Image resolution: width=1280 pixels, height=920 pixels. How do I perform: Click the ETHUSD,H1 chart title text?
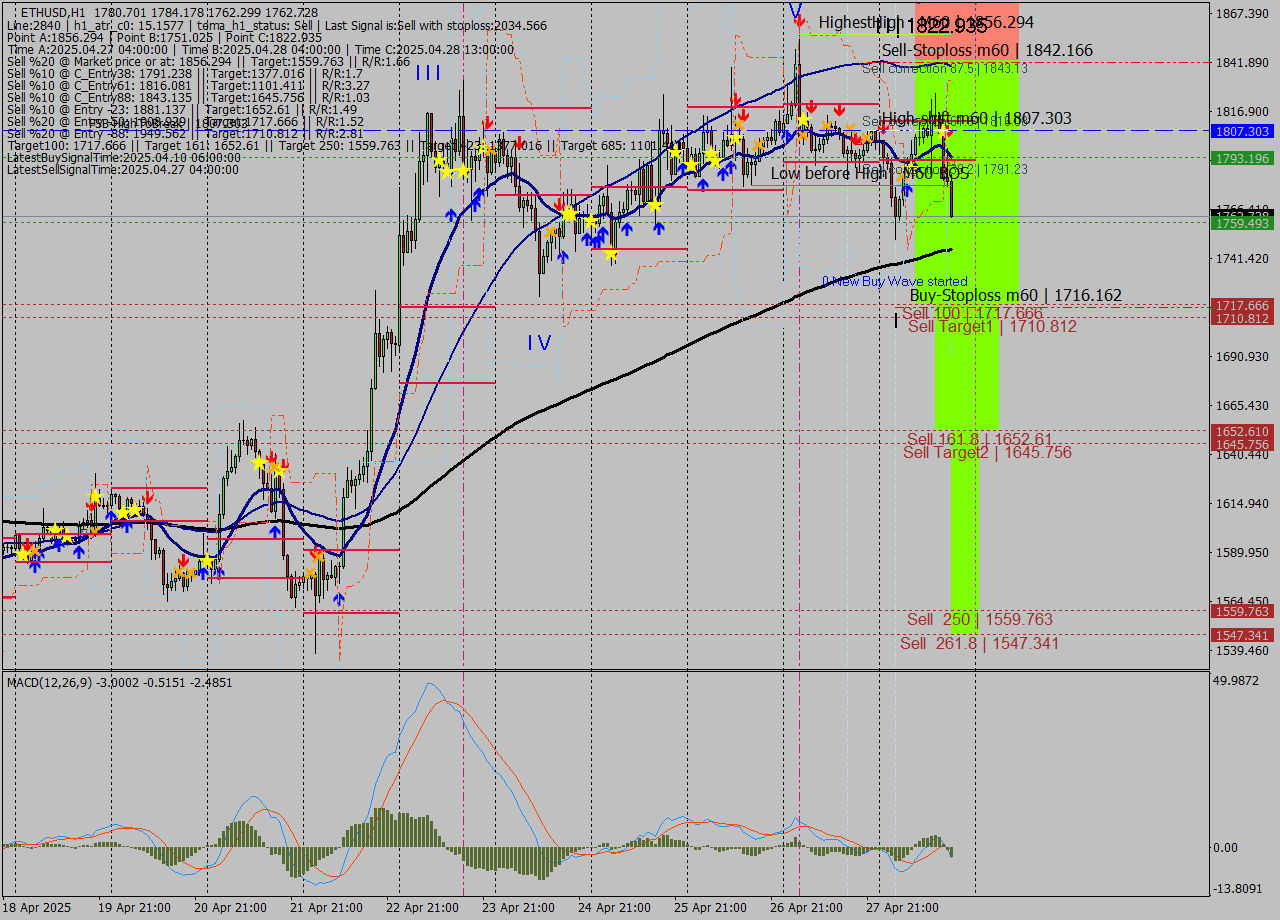[x=52, y=12]
